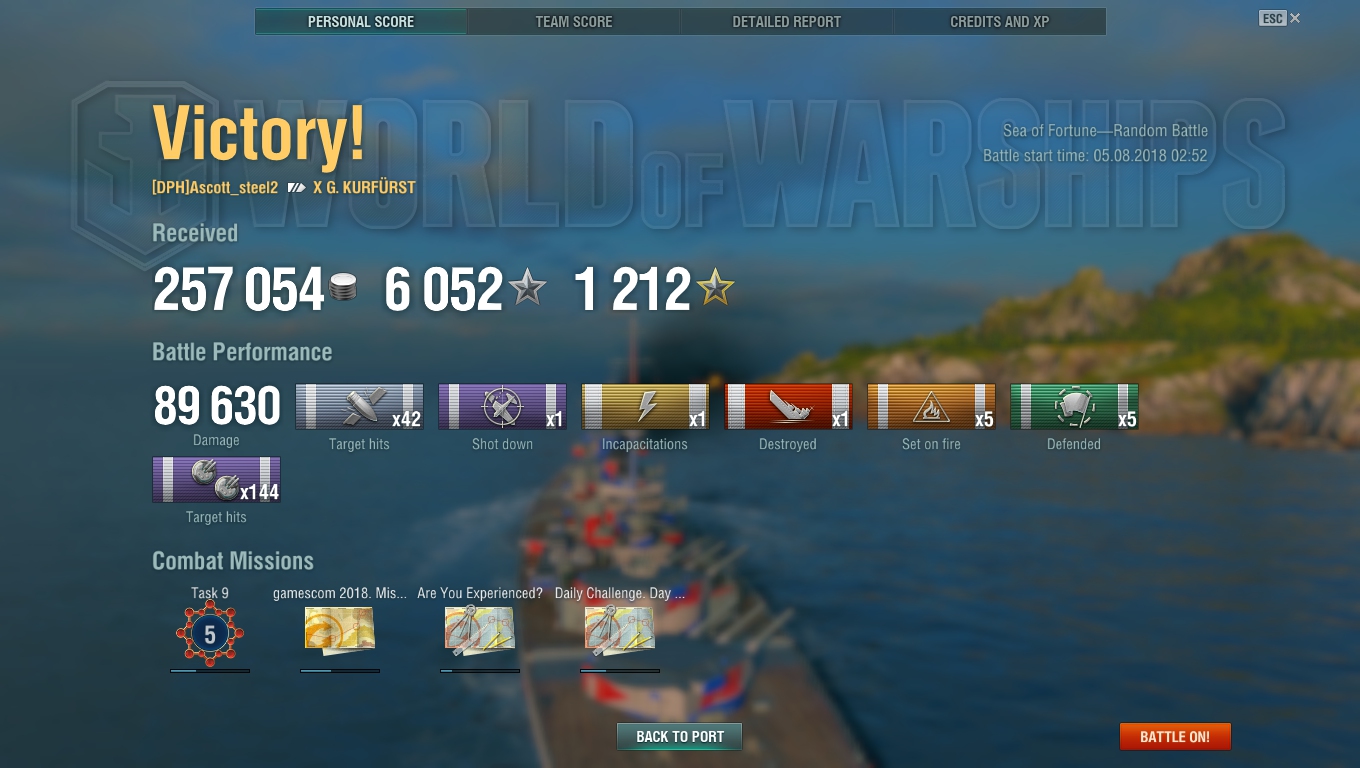Close results screen with the X icon
Viewport: 1360px width, 768px height.
point(1295,18)
